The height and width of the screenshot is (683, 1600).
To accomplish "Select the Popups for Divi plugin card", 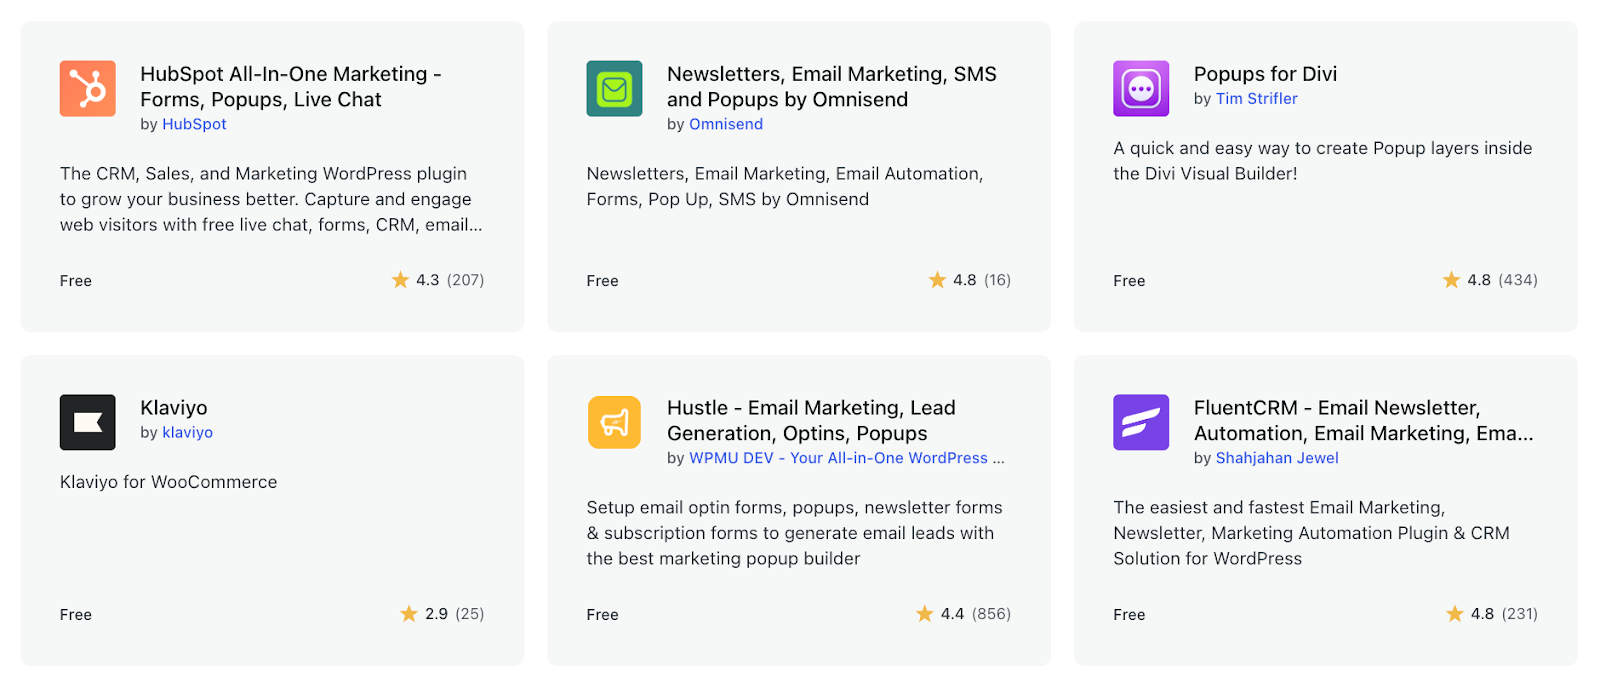I will pos(1326,177).
